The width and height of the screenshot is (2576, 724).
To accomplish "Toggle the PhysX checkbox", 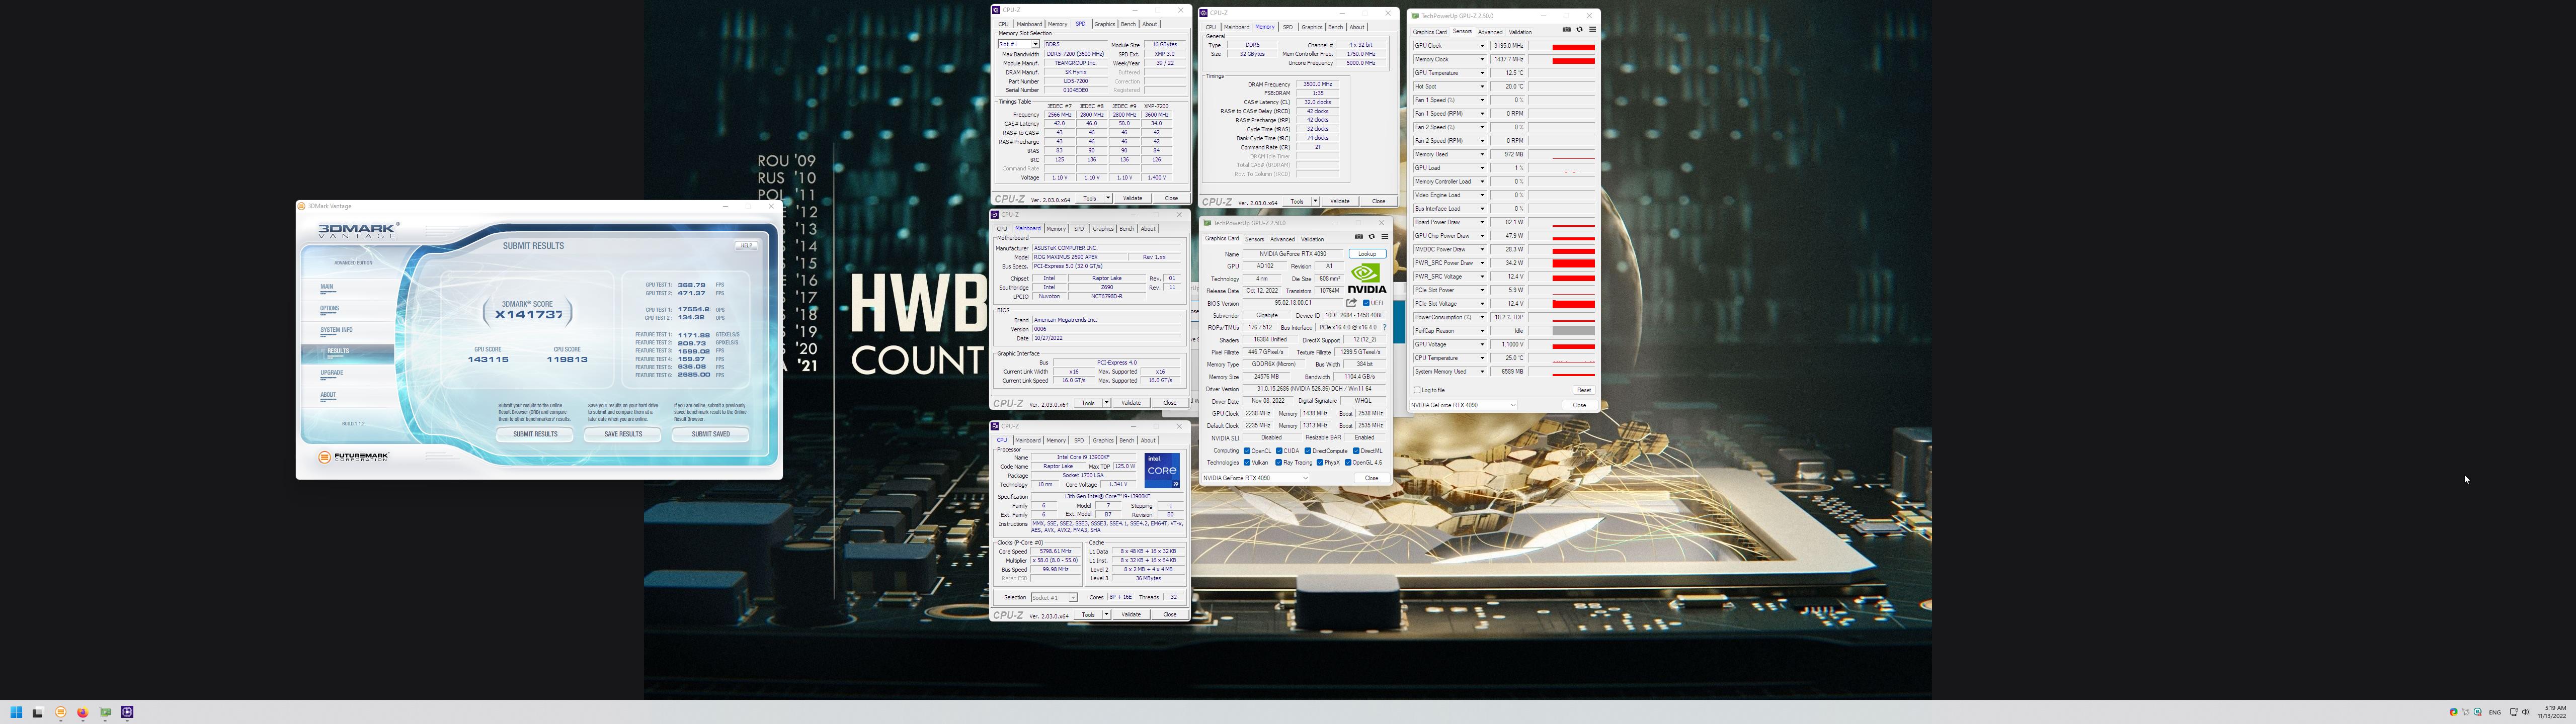I will tap(1320, 463).
